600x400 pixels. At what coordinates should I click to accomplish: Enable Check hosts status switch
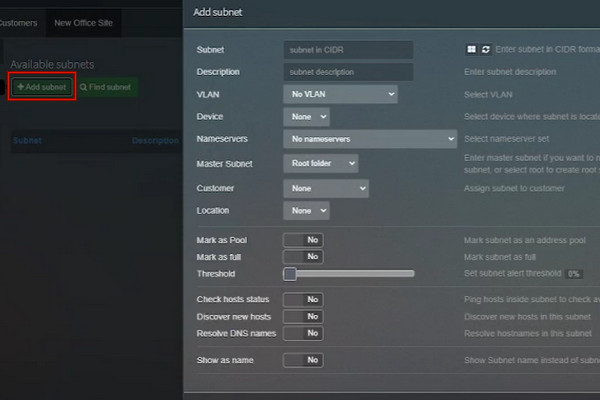tap(303, 299)
